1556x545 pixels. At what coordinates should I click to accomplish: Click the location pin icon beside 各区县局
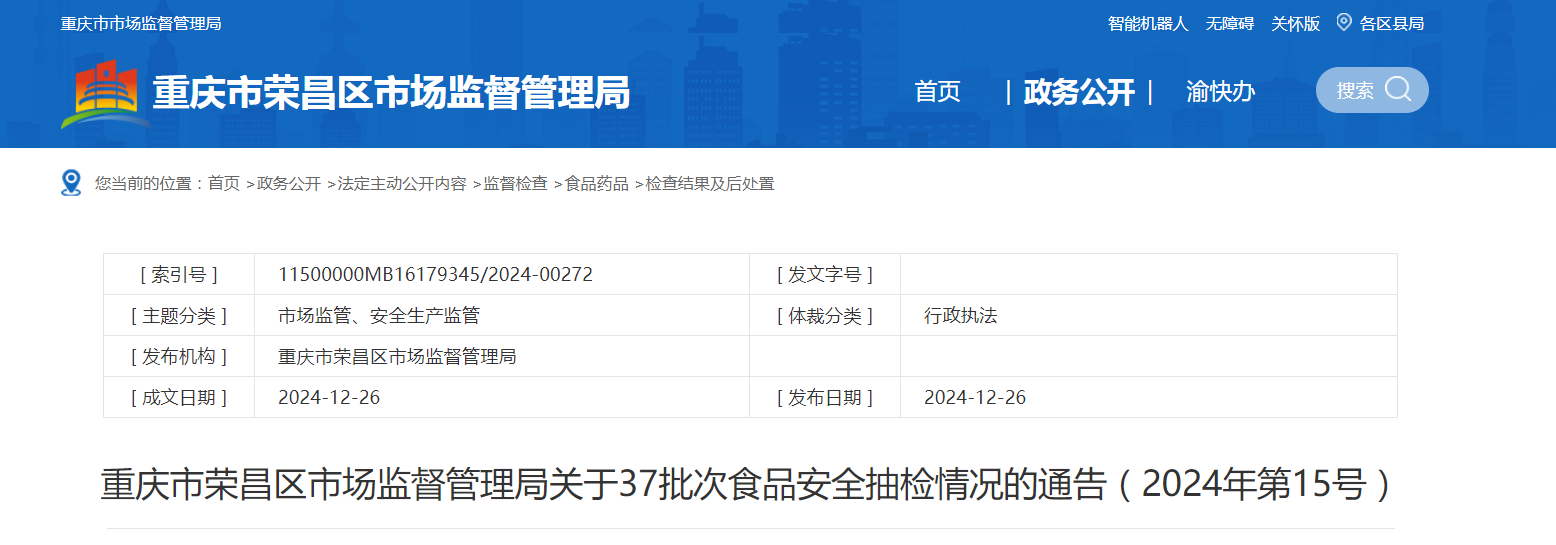1344,22
